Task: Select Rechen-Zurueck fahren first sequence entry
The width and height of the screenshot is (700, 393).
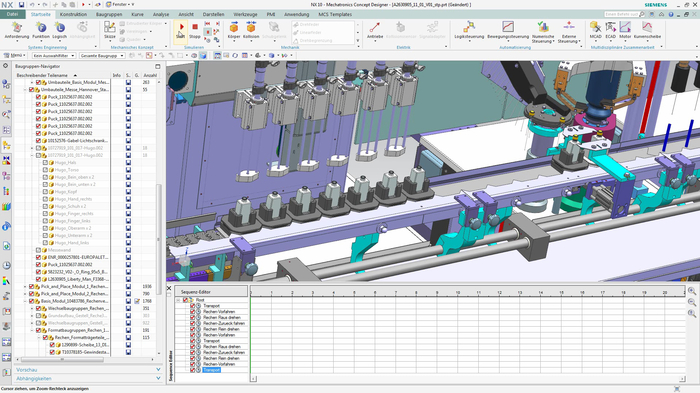Action: coord(224,323)
